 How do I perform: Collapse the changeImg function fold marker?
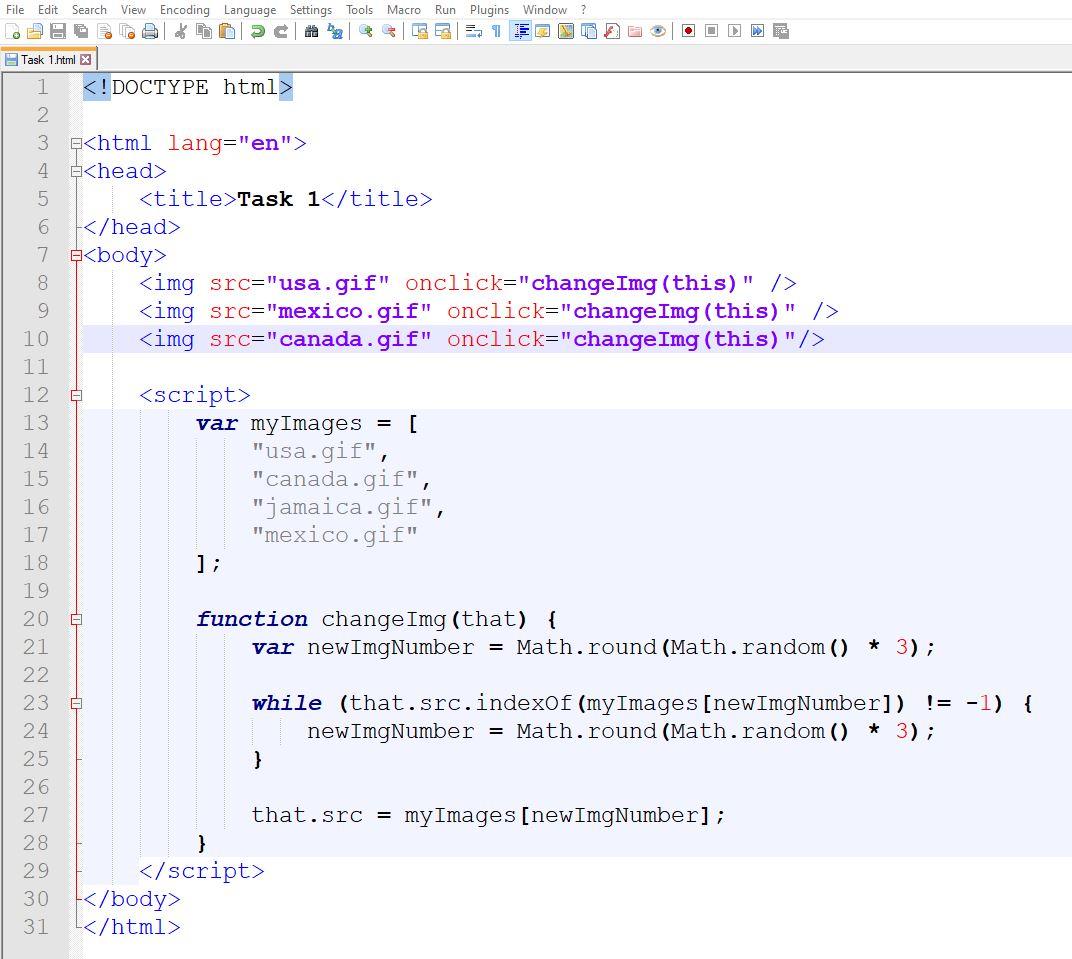click(x=77, y=619)
